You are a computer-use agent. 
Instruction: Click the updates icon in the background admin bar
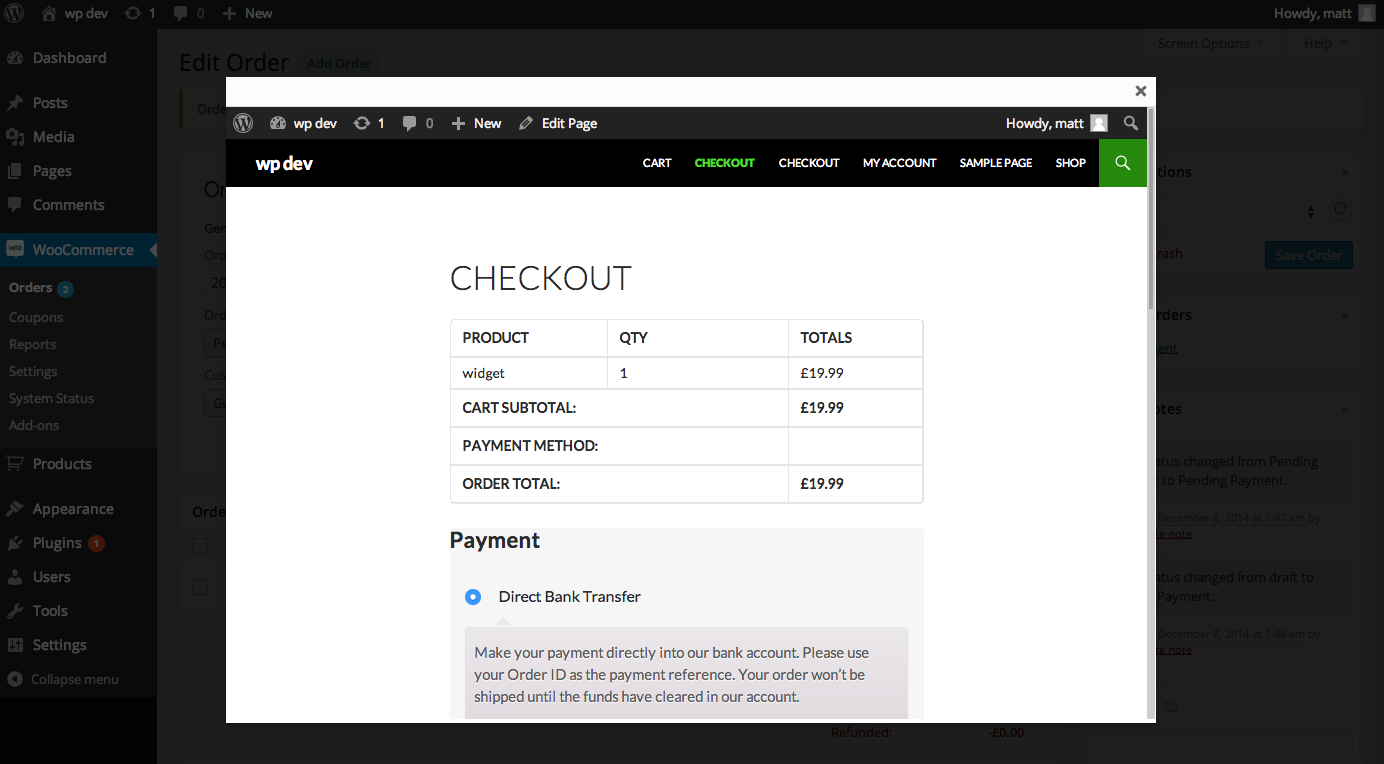pos(133,13)
